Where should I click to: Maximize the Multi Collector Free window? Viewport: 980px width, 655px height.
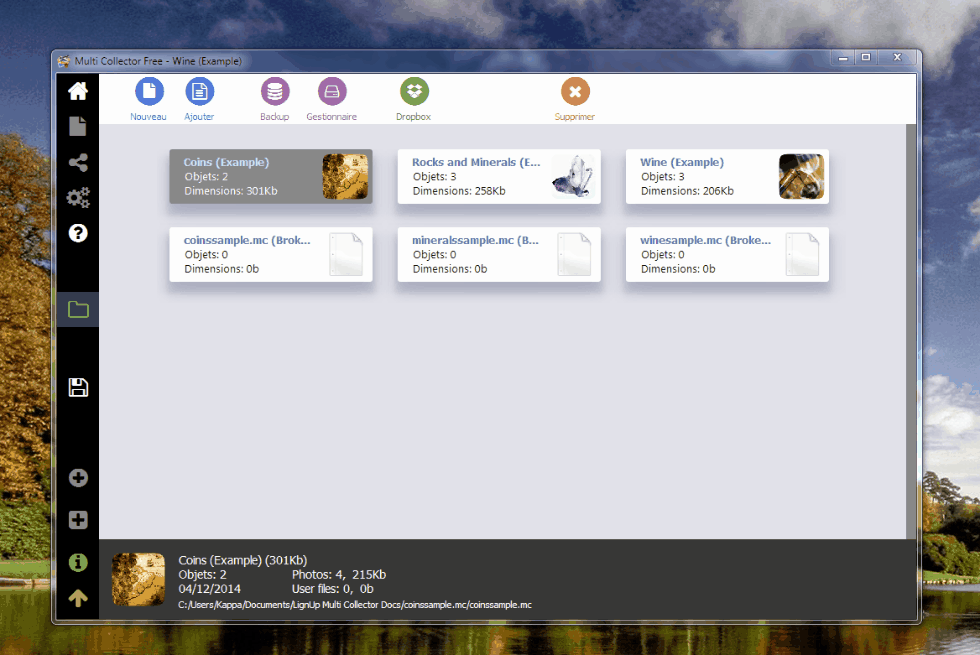[866, 58]
